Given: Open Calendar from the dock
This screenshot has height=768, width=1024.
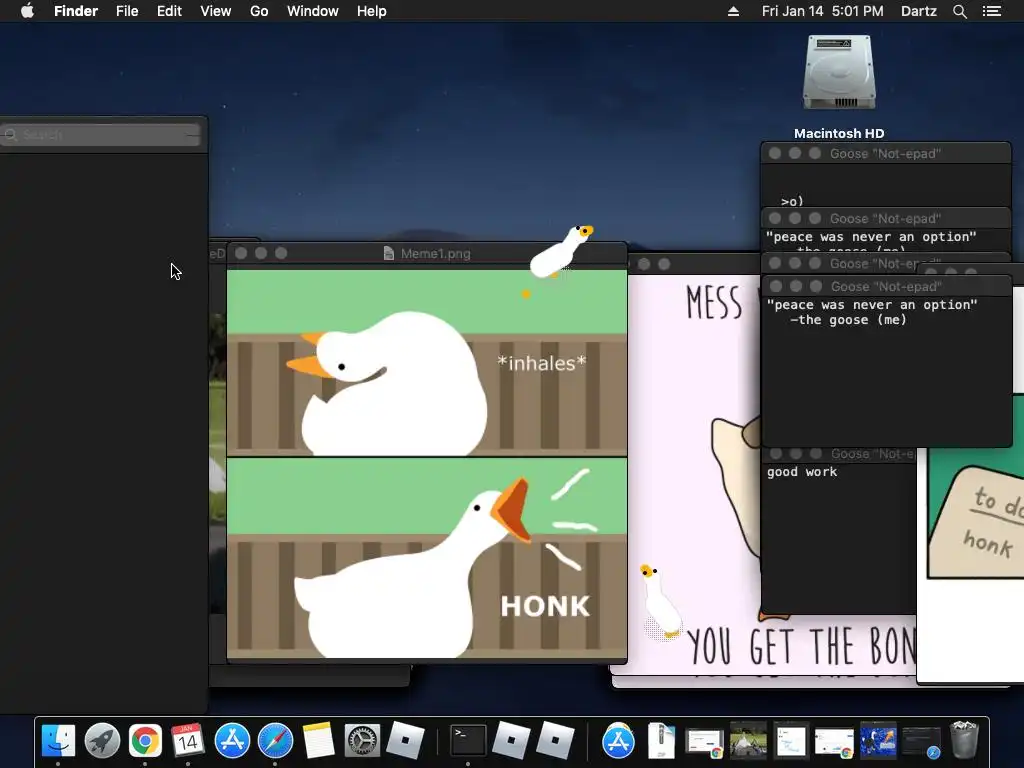Looking at the screenshot, I should coord(188,741).
